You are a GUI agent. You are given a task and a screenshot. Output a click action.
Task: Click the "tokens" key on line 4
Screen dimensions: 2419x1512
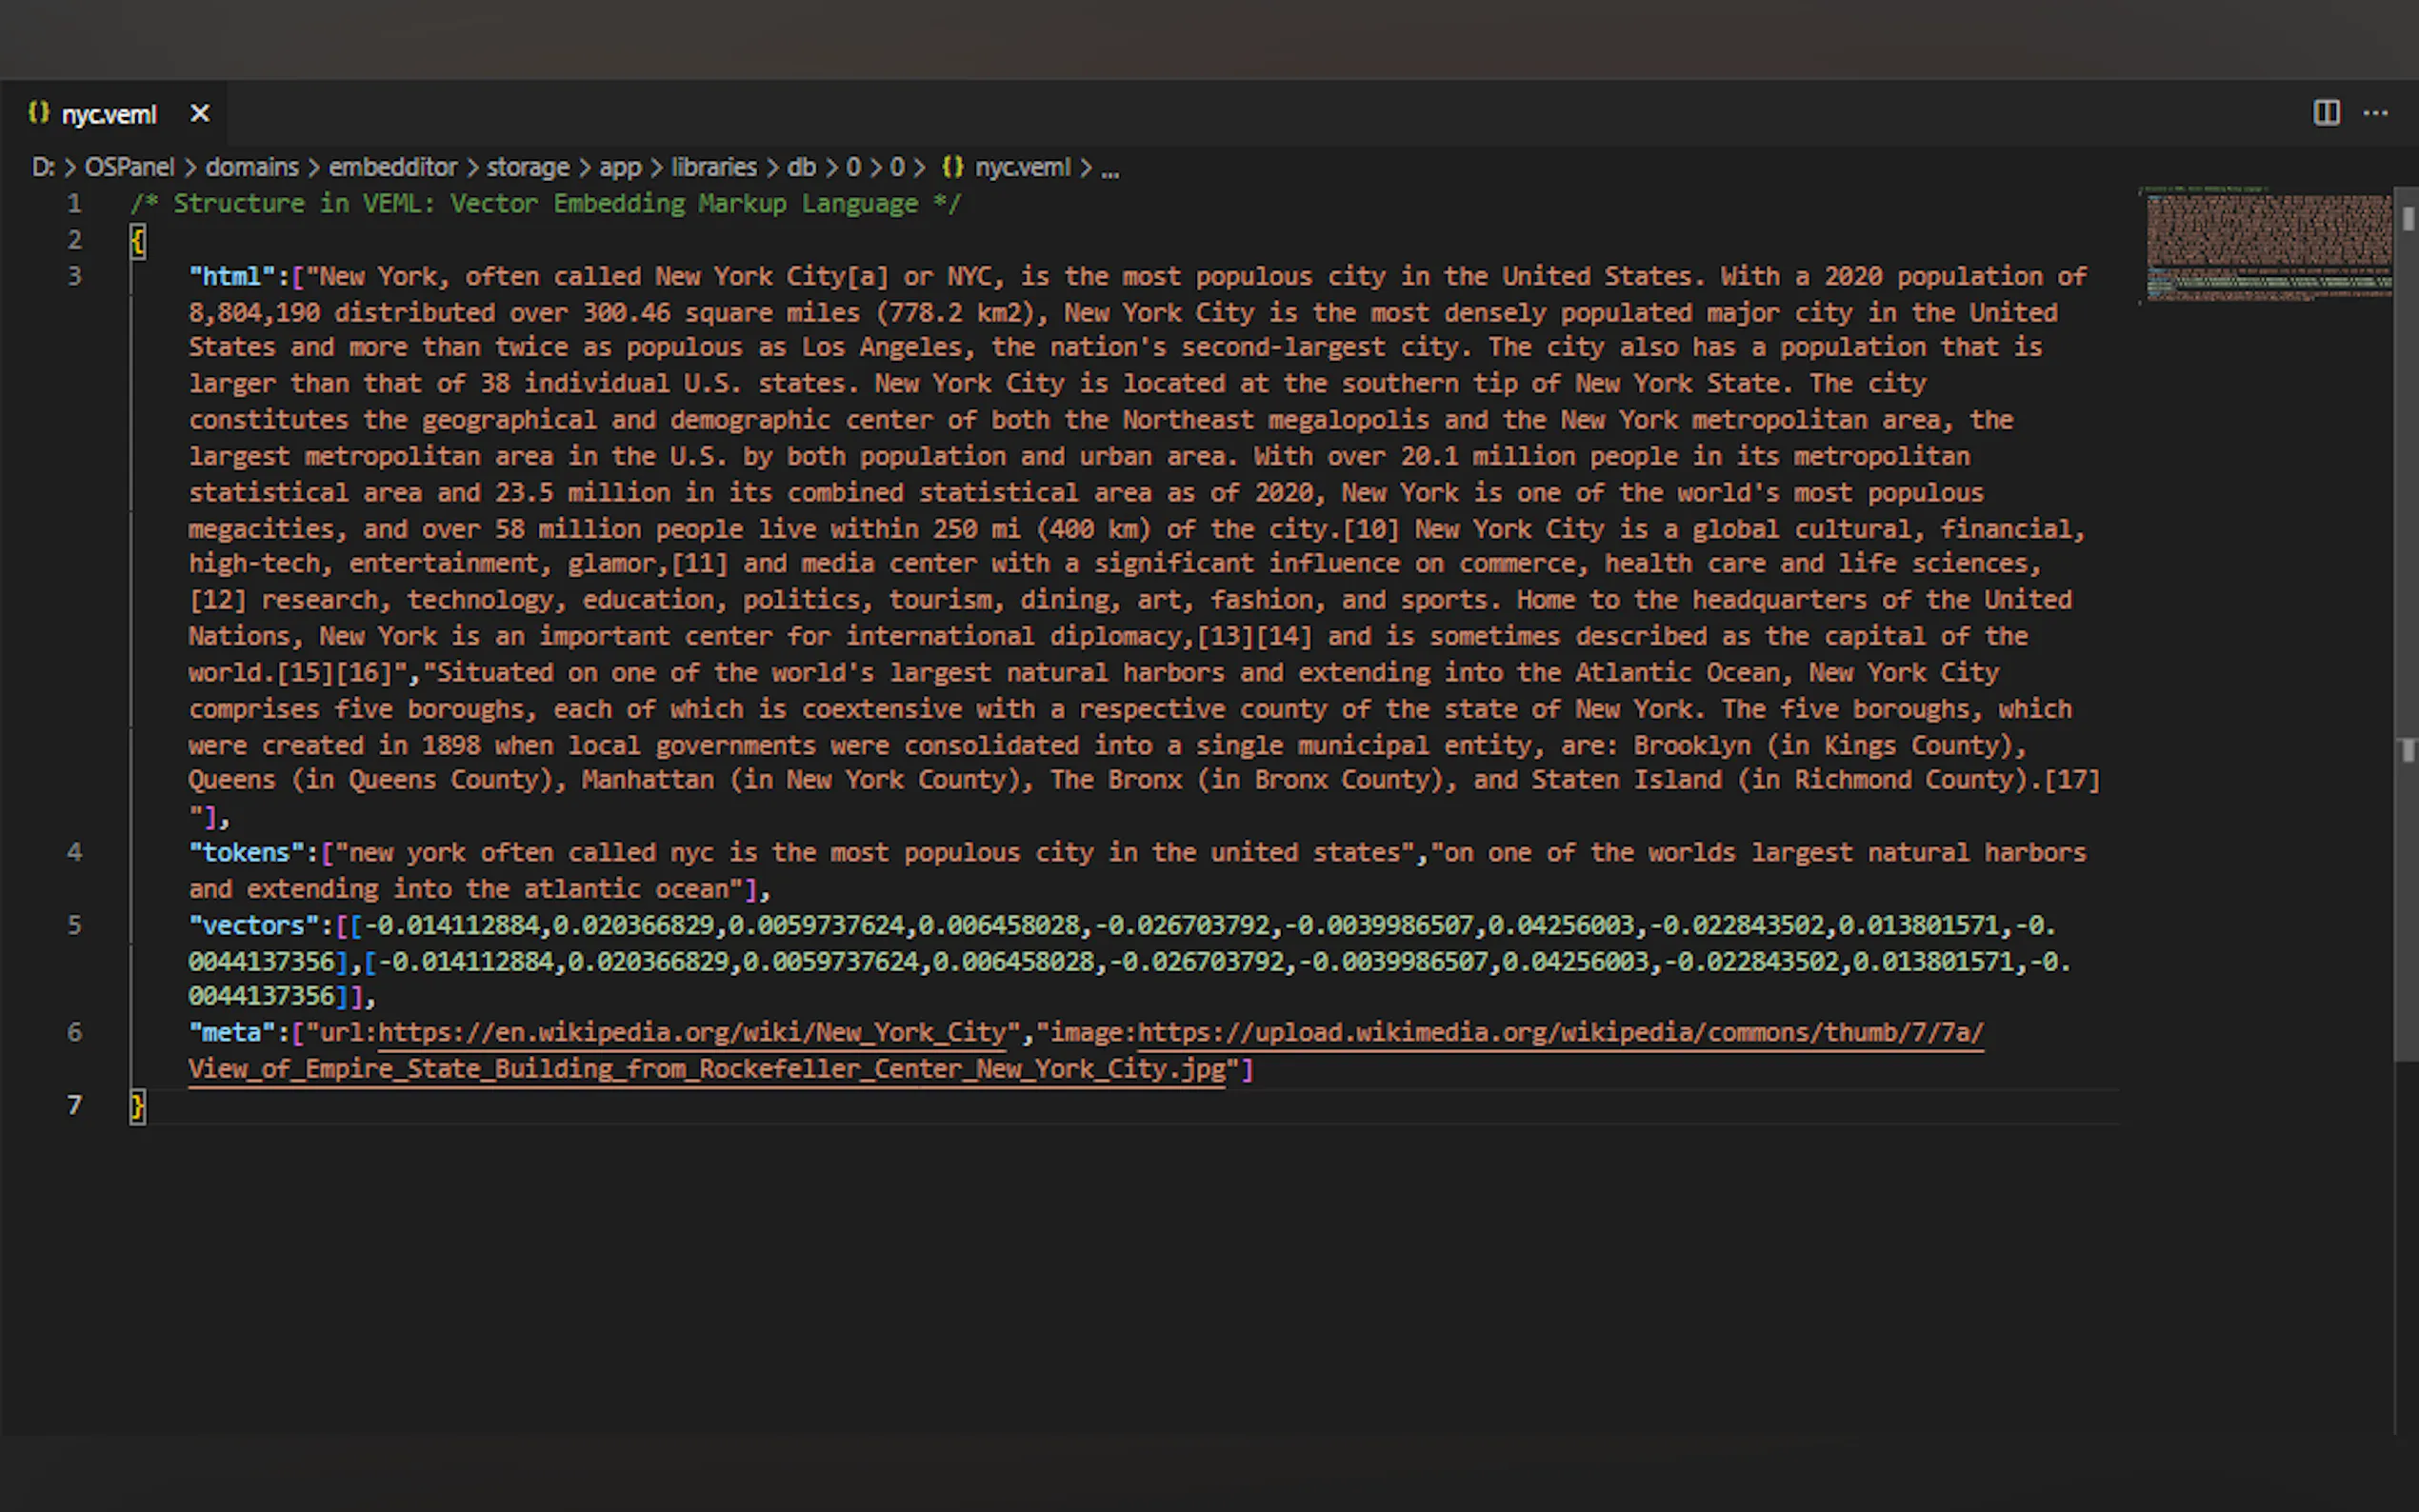[x=246, y=853]
